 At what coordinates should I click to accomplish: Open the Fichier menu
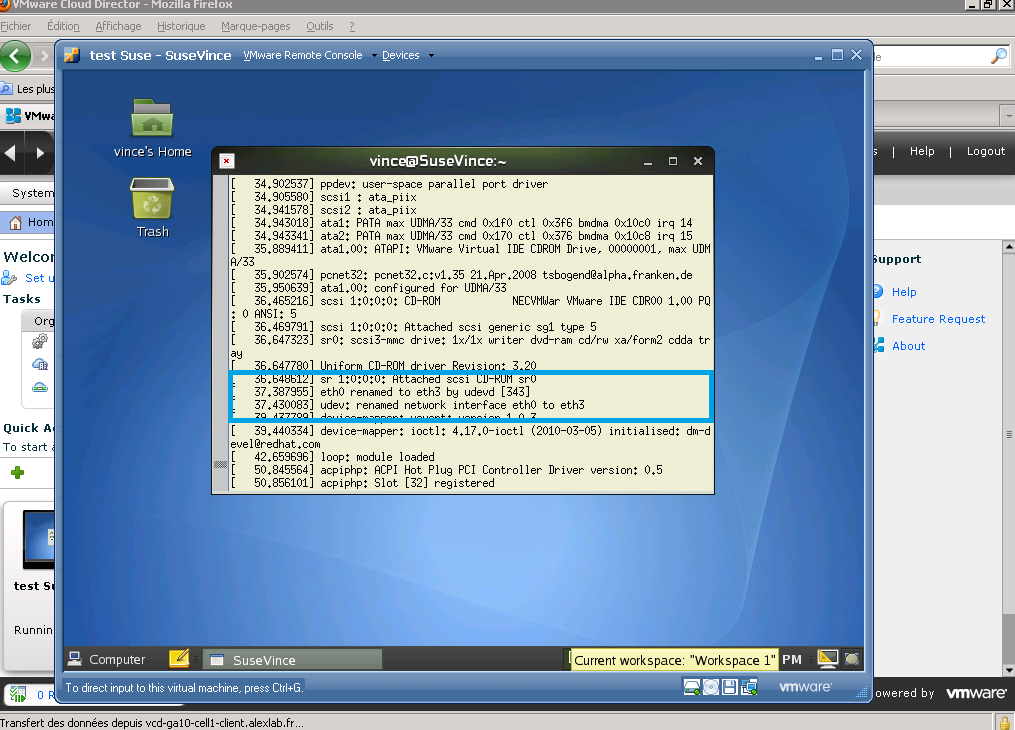point(16,26)
